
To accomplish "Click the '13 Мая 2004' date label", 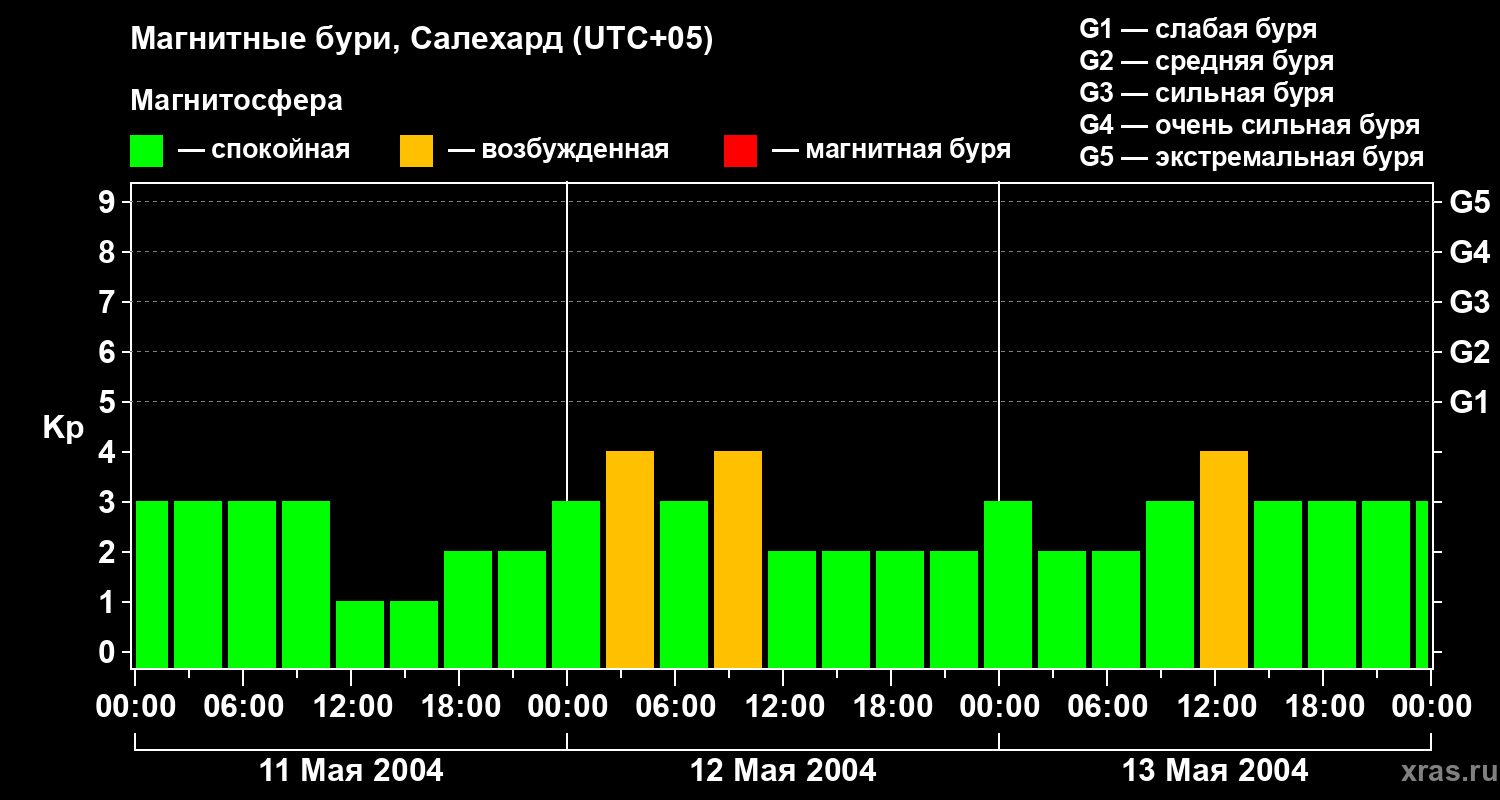I will (1215, 770).
